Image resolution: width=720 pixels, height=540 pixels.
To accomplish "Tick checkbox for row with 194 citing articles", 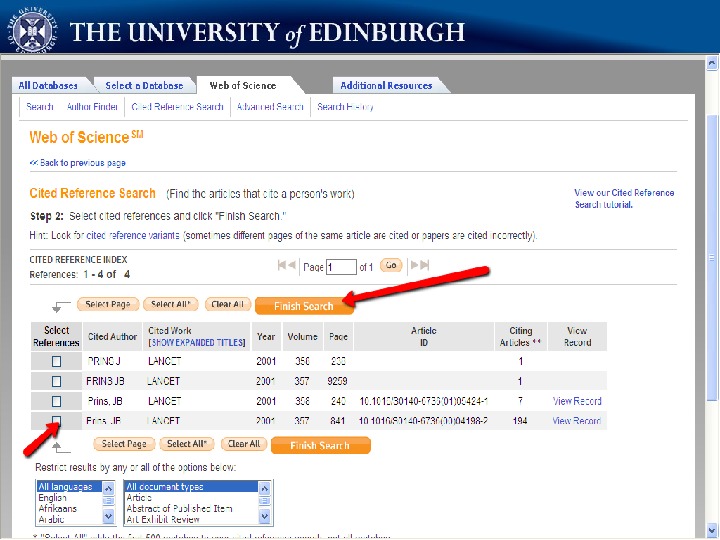I will (56, 420).
